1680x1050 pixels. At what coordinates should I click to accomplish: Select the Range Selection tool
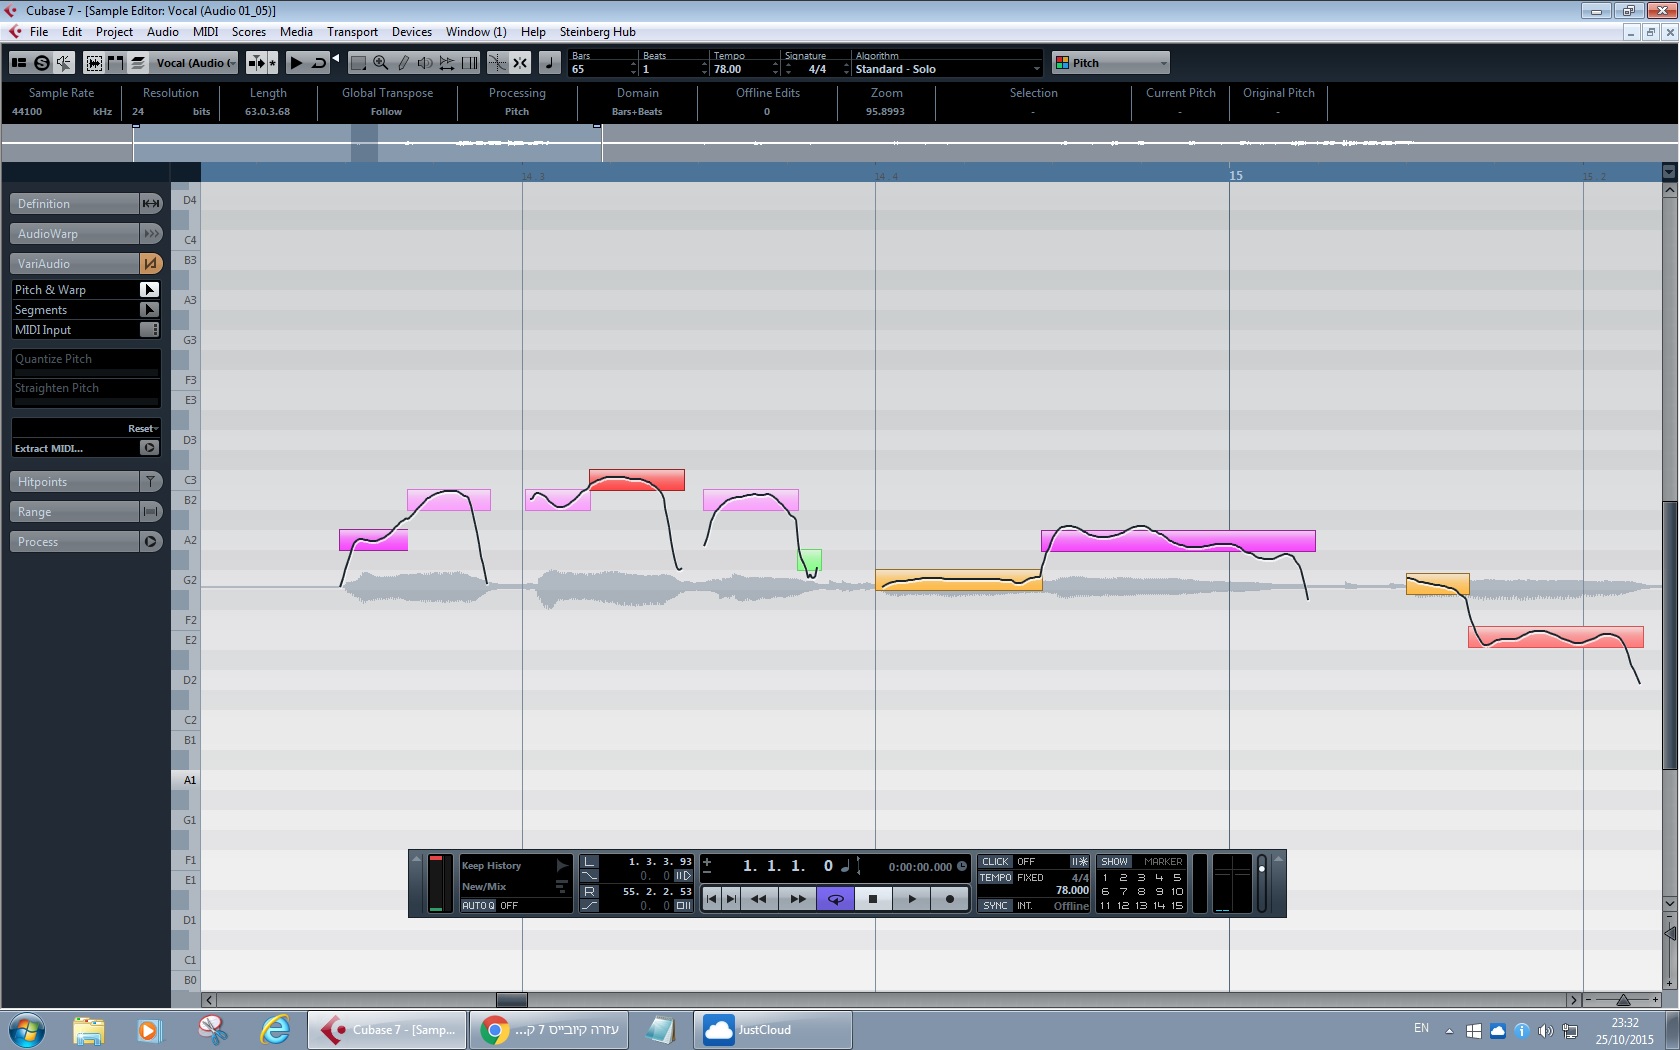point(358,63)
